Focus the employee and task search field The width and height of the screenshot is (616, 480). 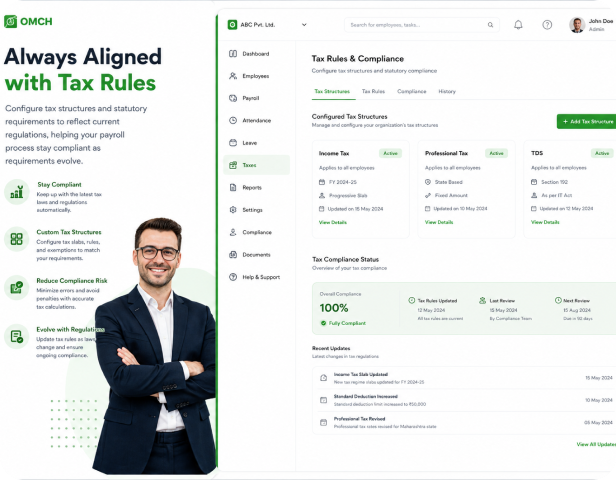tap(422, 25)
